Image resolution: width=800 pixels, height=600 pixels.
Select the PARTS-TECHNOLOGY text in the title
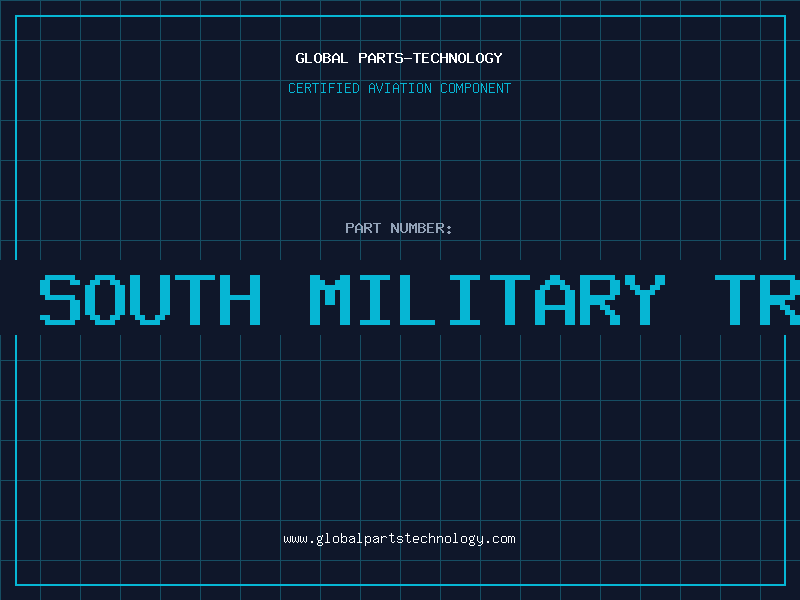[x=431, y=58]
